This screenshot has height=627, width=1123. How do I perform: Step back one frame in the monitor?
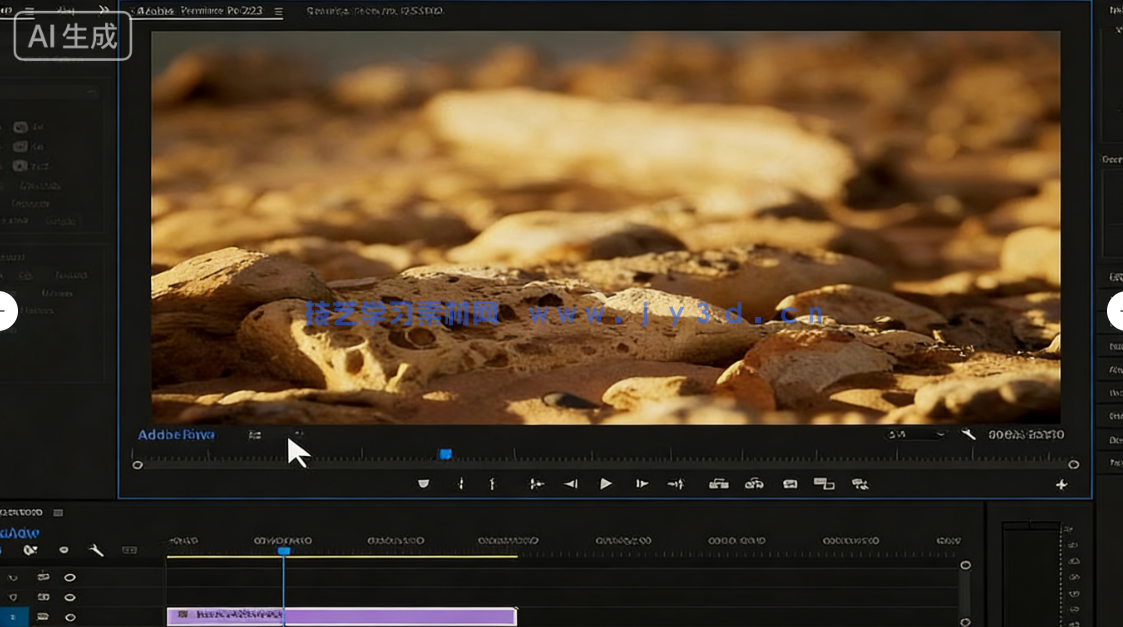click(570, 484)
